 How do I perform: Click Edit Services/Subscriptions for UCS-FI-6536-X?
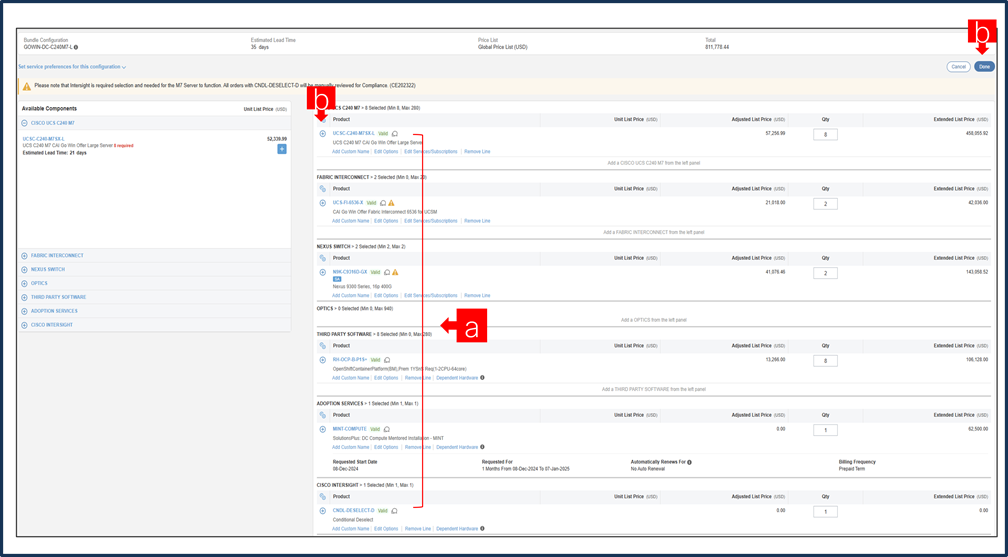(431, 221)
